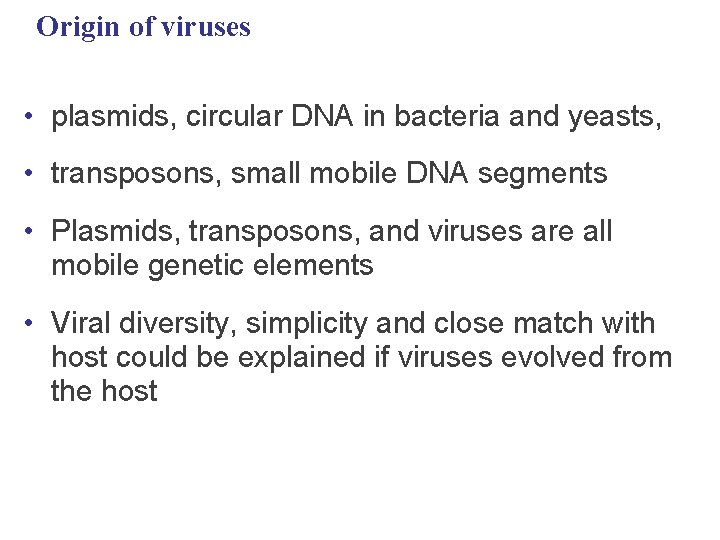Image resolution: width=720 pixels, height=540 pixels.
Task: Click the bullet dot before 'Viral diversity'
Action: click(33, 324)
